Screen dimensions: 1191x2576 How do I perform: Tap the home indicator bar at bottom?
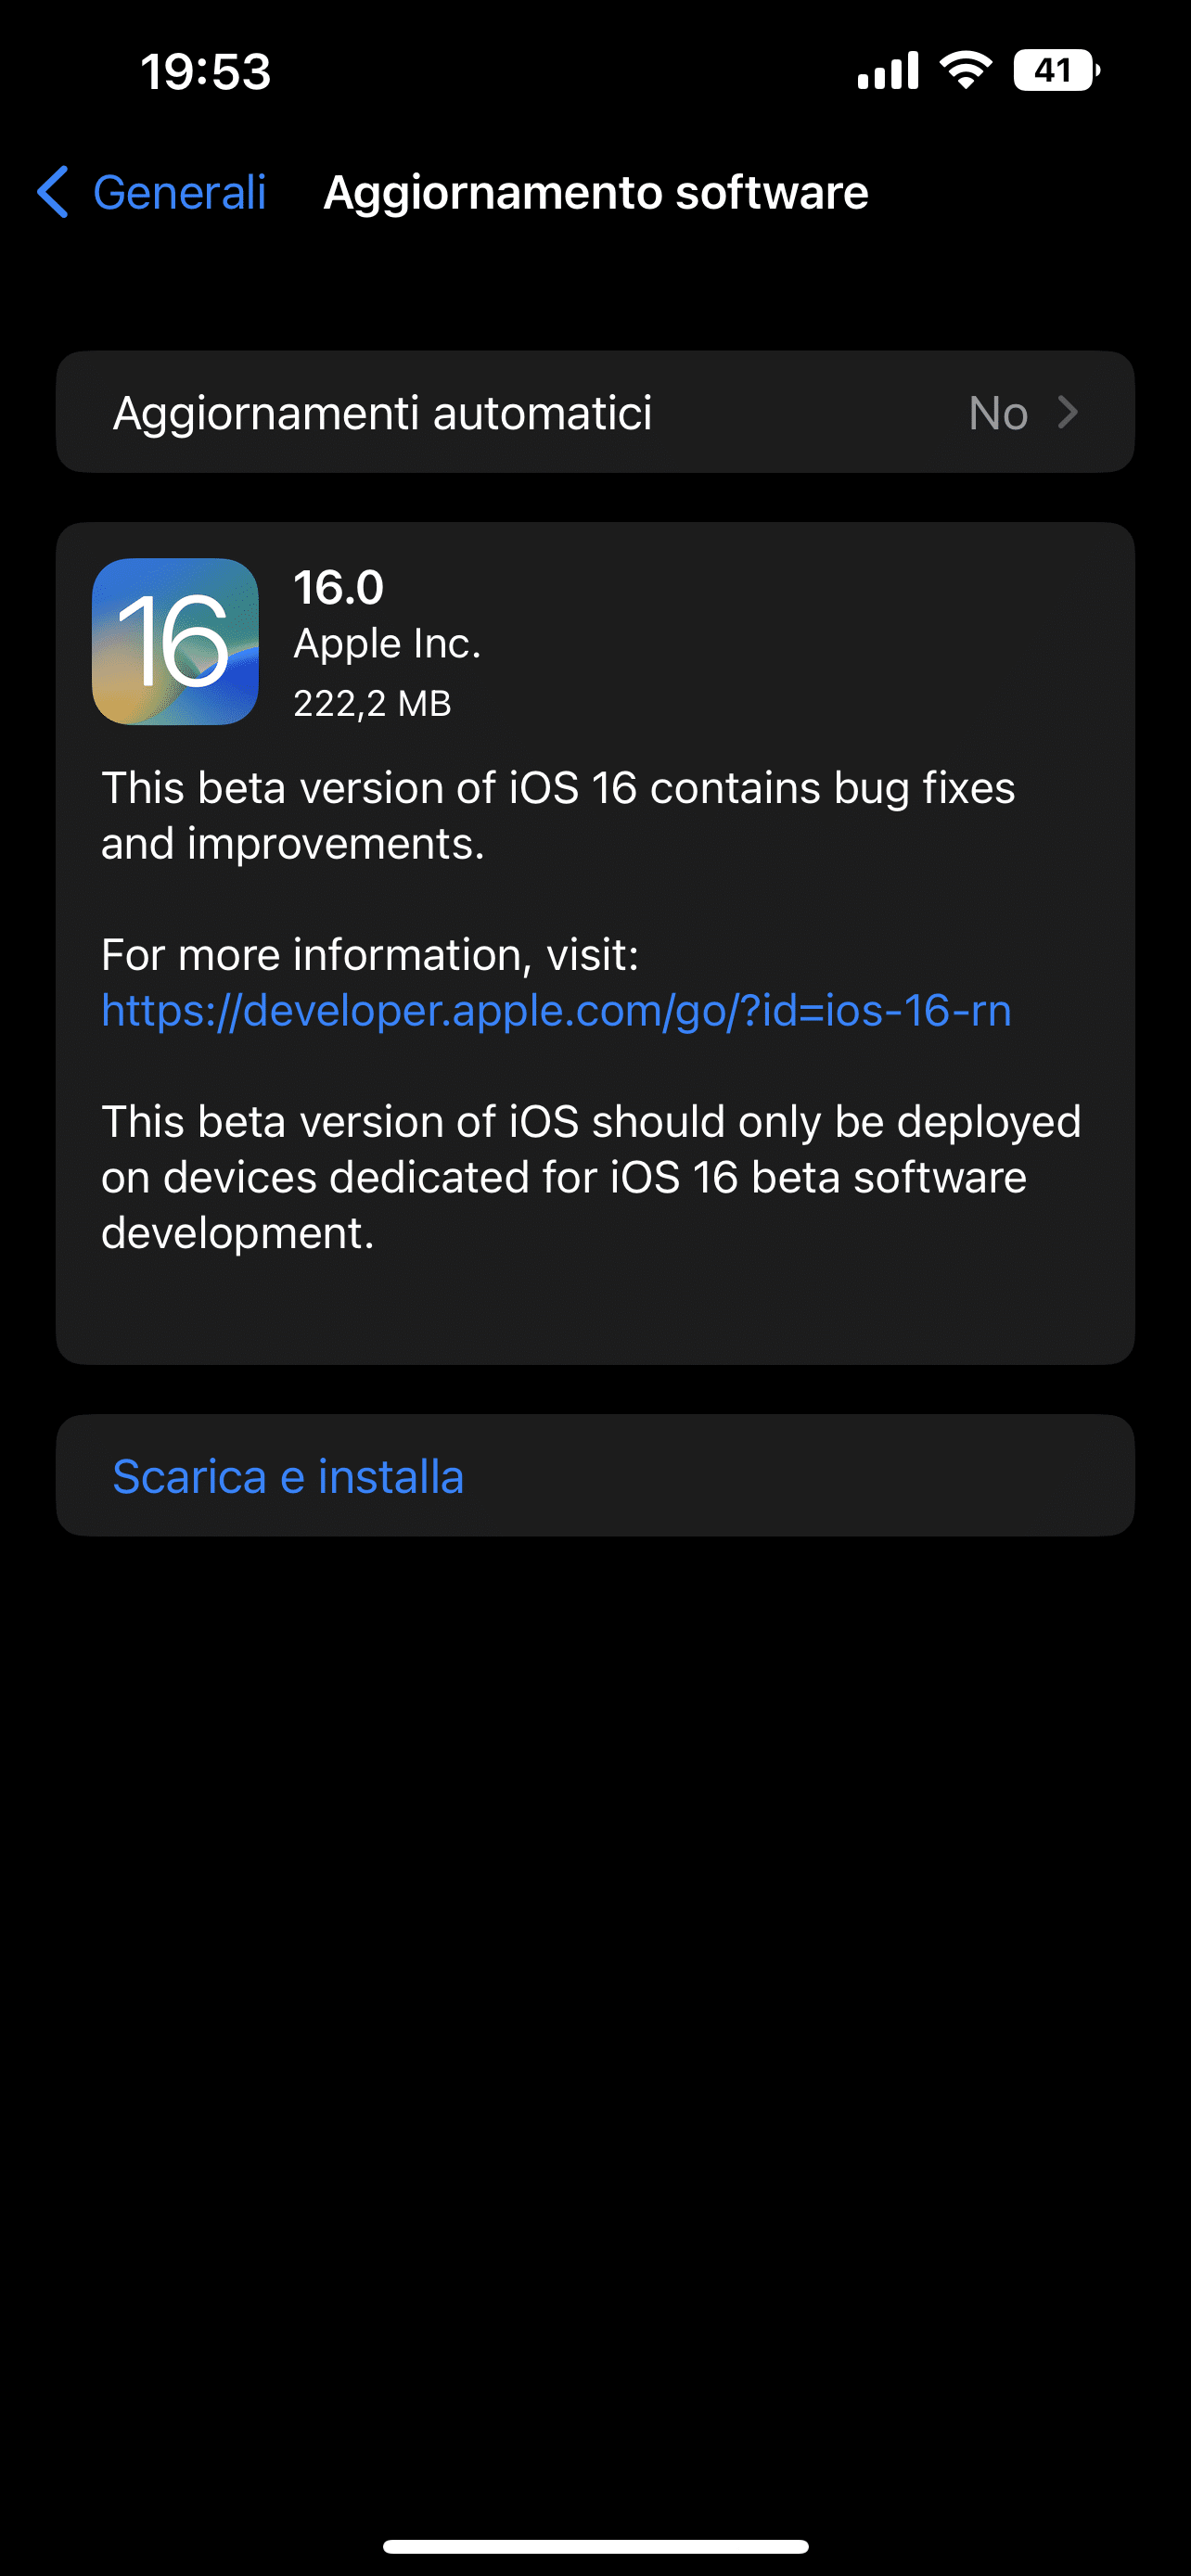pos(595,2546)
